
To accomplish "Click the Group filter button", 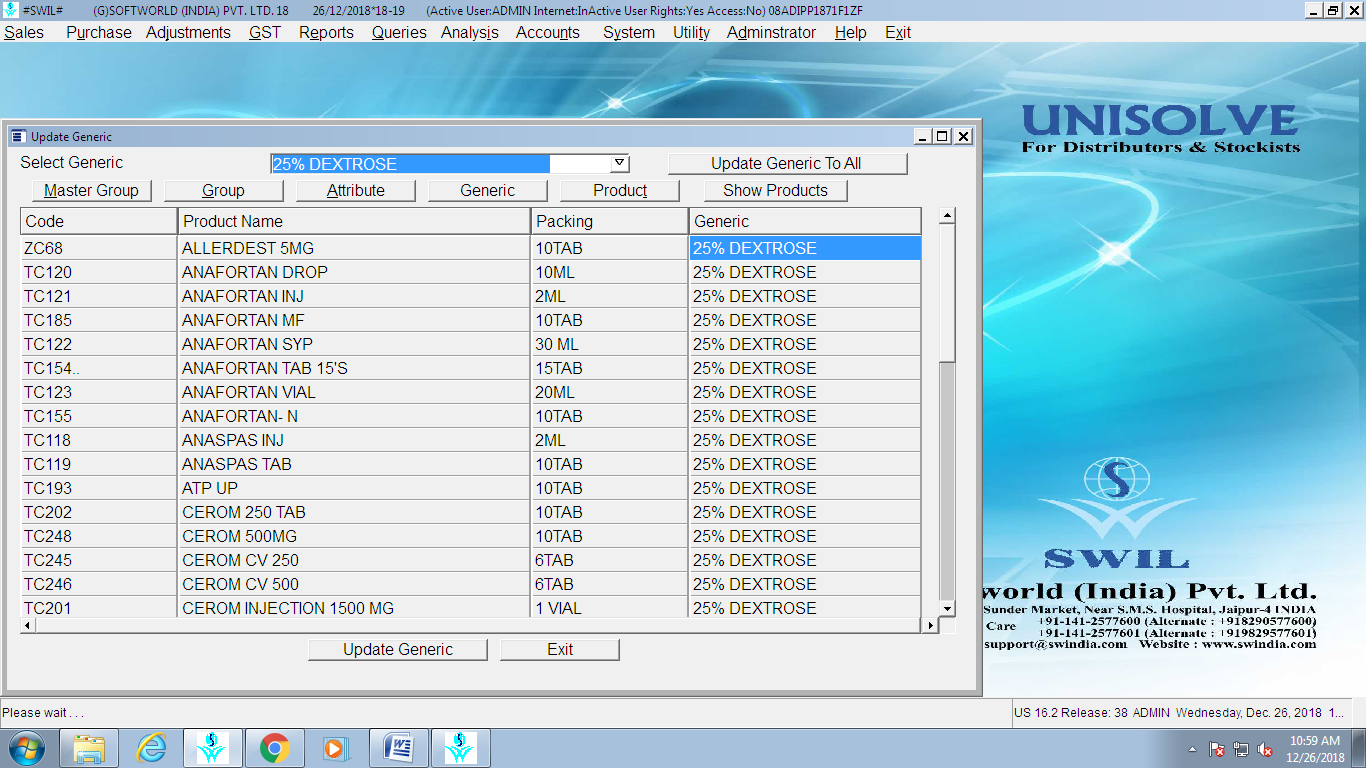I will [223, 190].
